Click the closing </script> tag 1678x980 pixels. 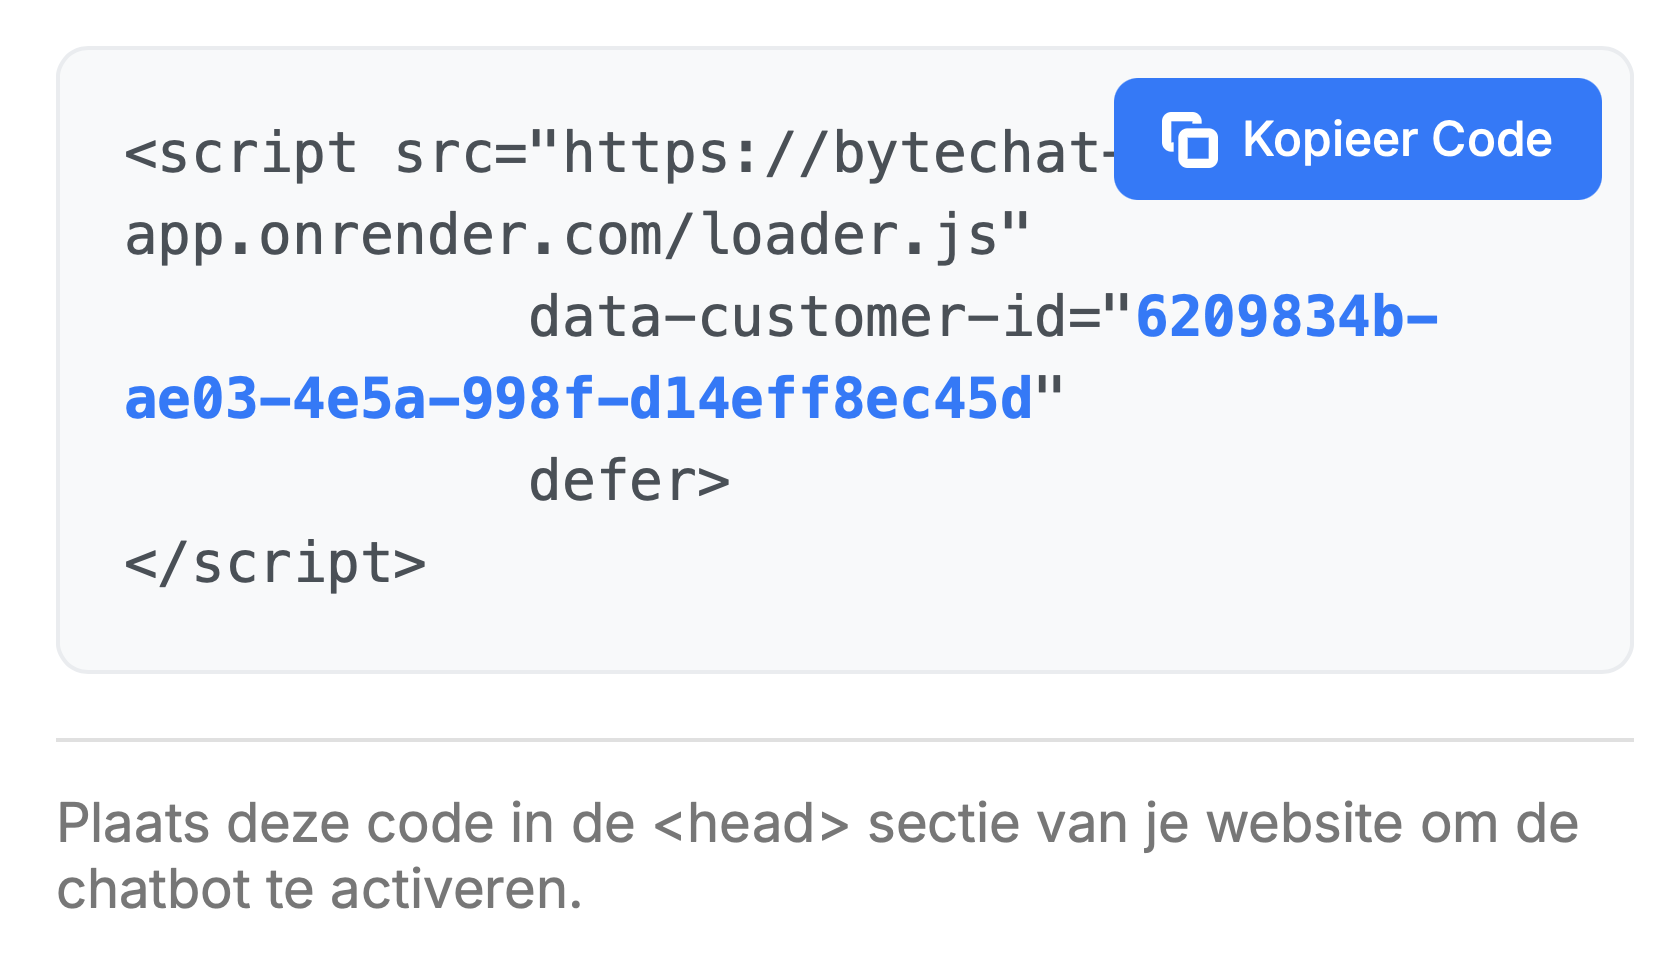[x=275, y=562]
